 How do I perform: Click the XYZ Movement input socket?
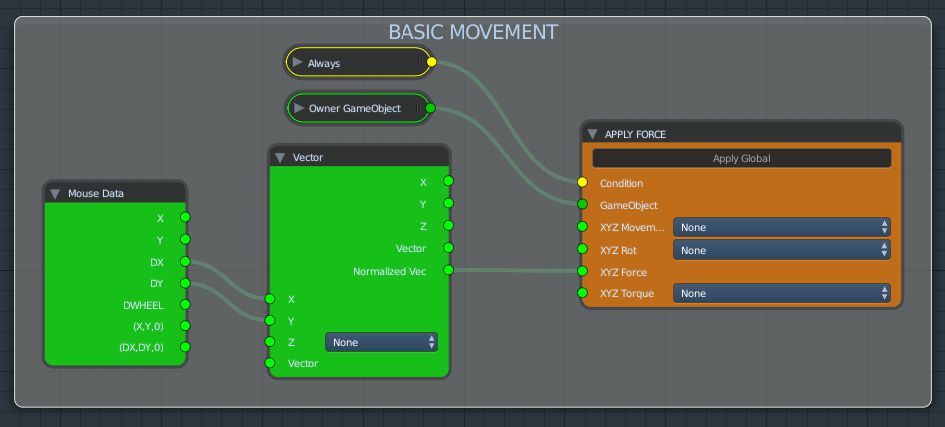coord(582,227)
